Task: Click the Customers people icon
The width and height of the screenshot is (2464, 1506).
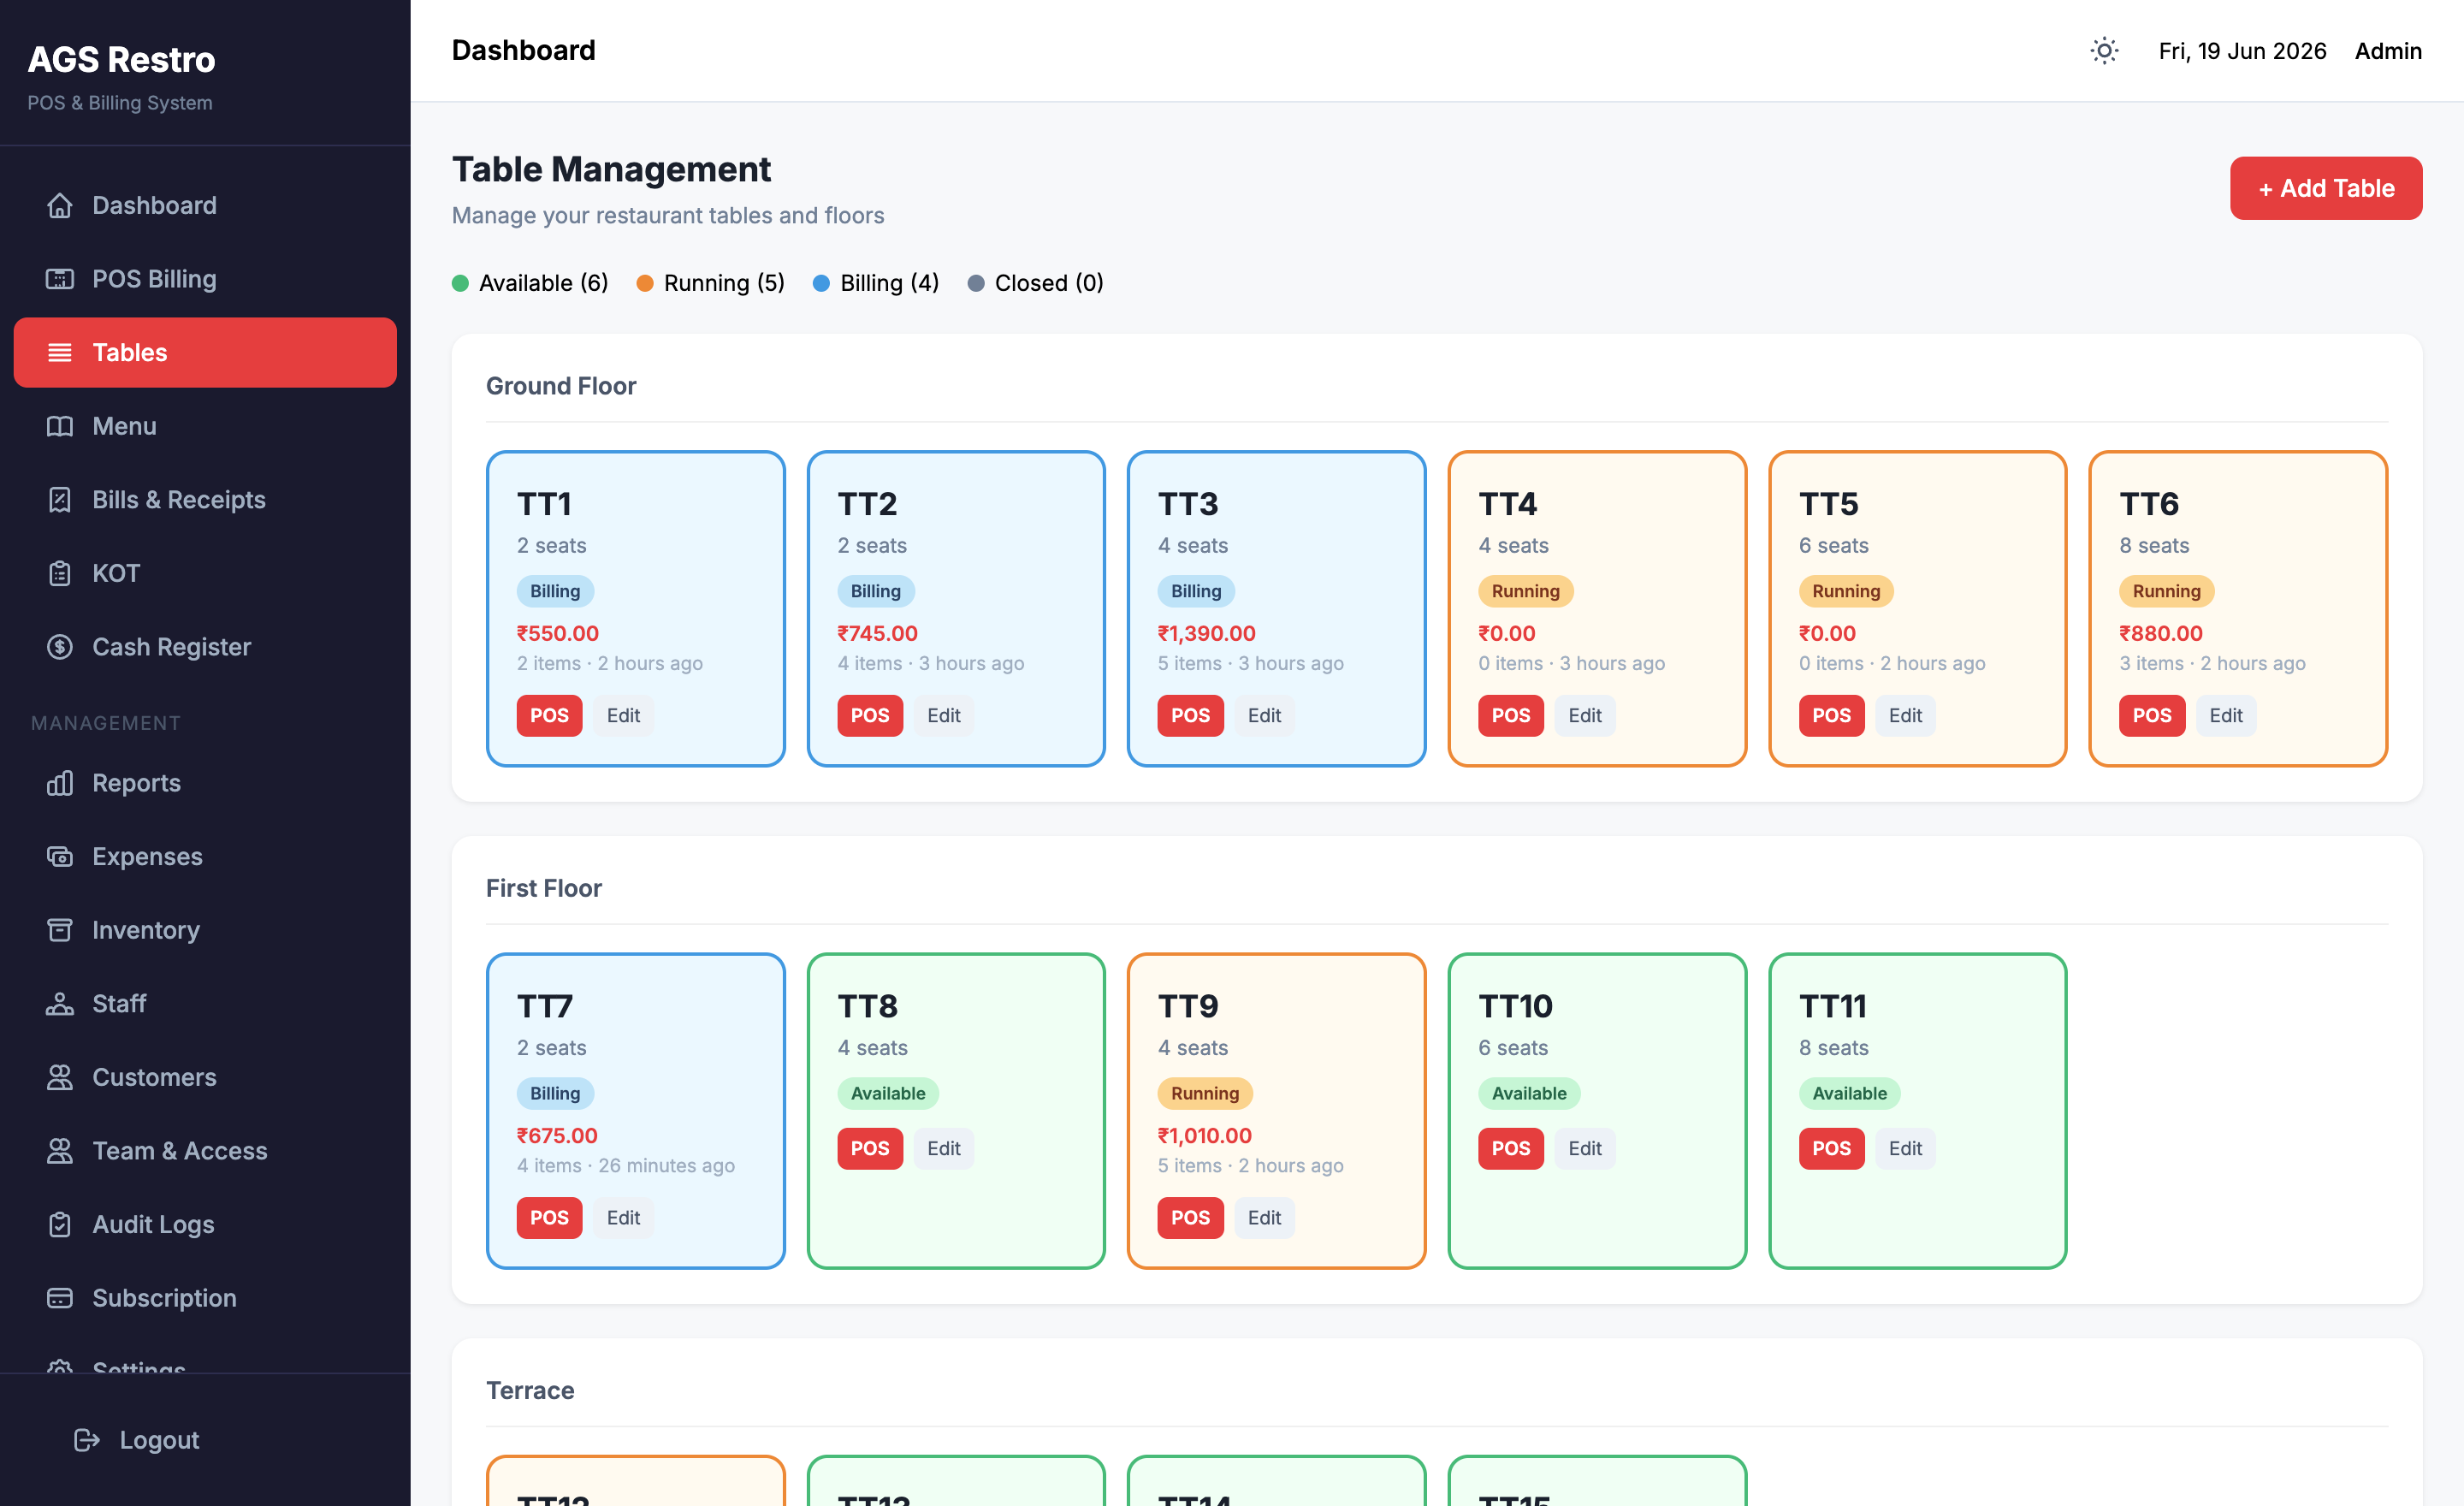Action: click(x=60, y=1077)
